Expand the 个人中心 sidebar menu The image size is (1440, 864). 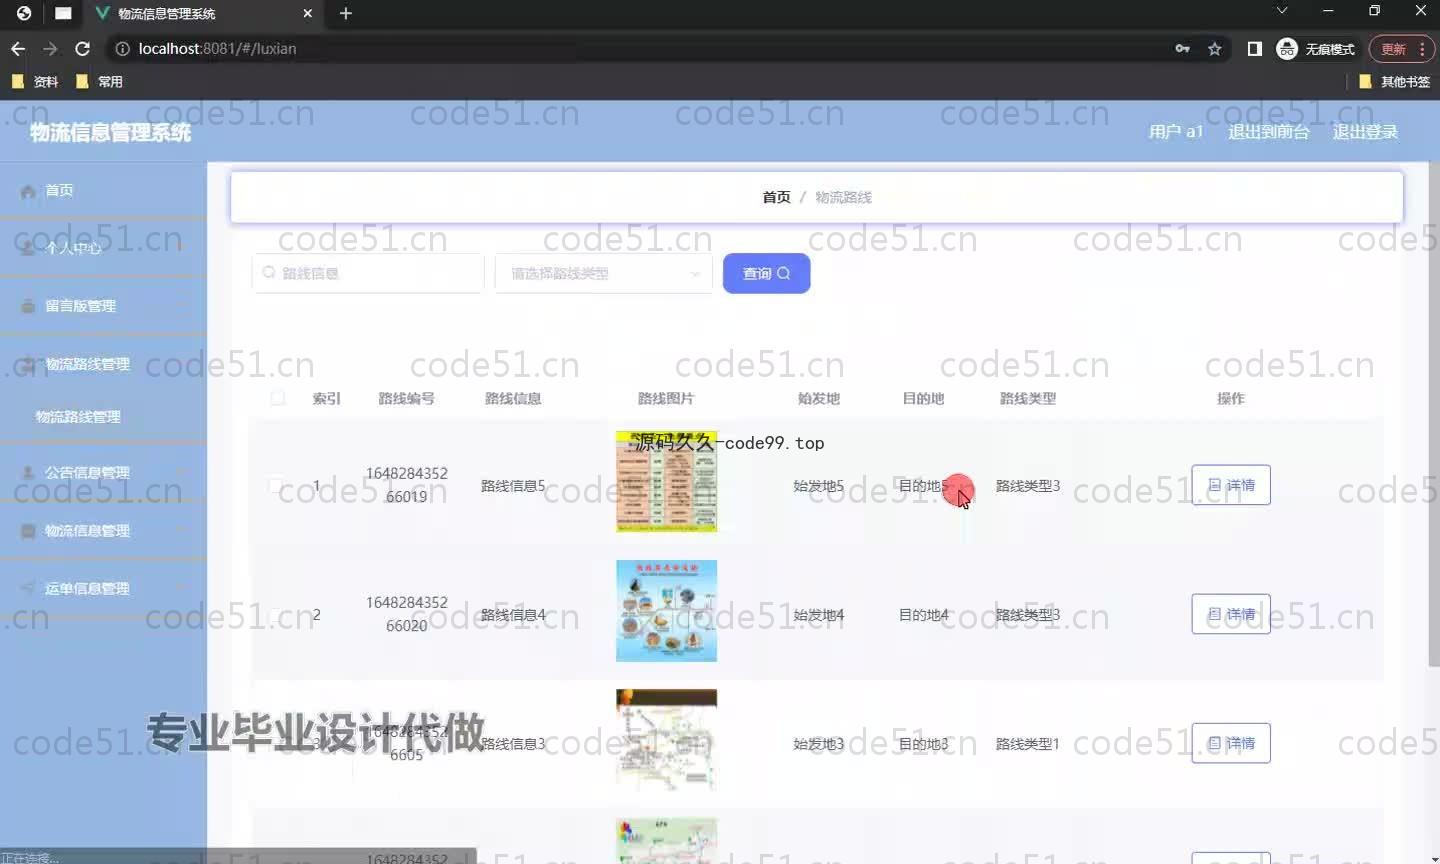tap(103, 248)
